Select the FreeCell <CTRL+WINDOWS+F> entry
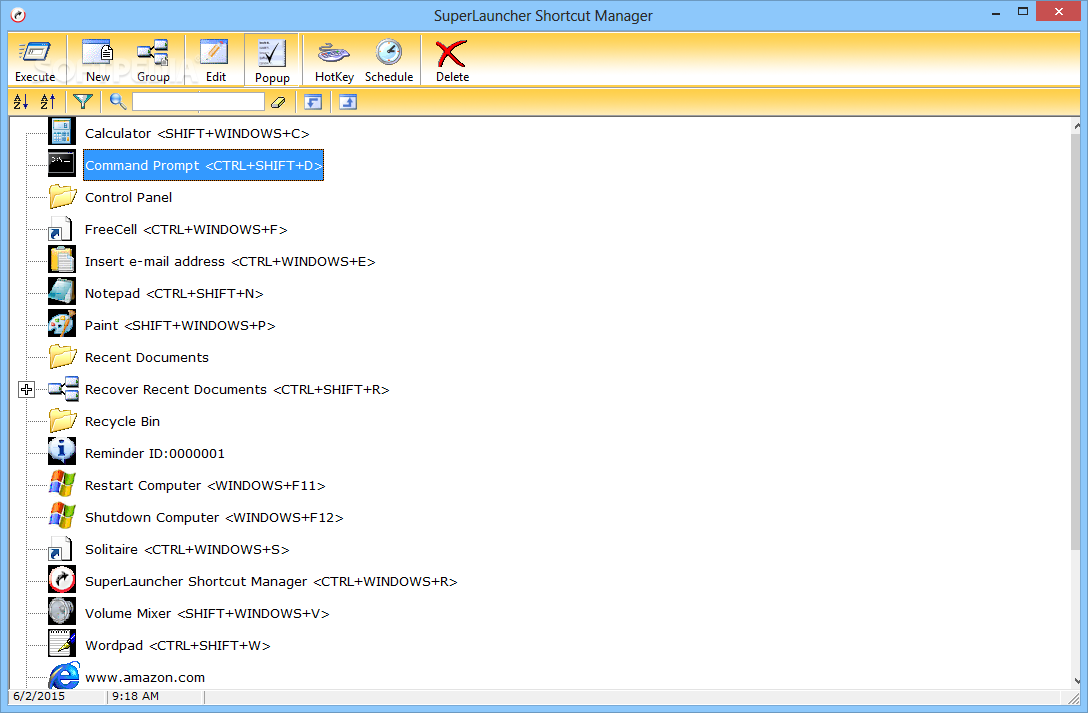Viewport: 1088px width, 713px height. click(186, 230)
